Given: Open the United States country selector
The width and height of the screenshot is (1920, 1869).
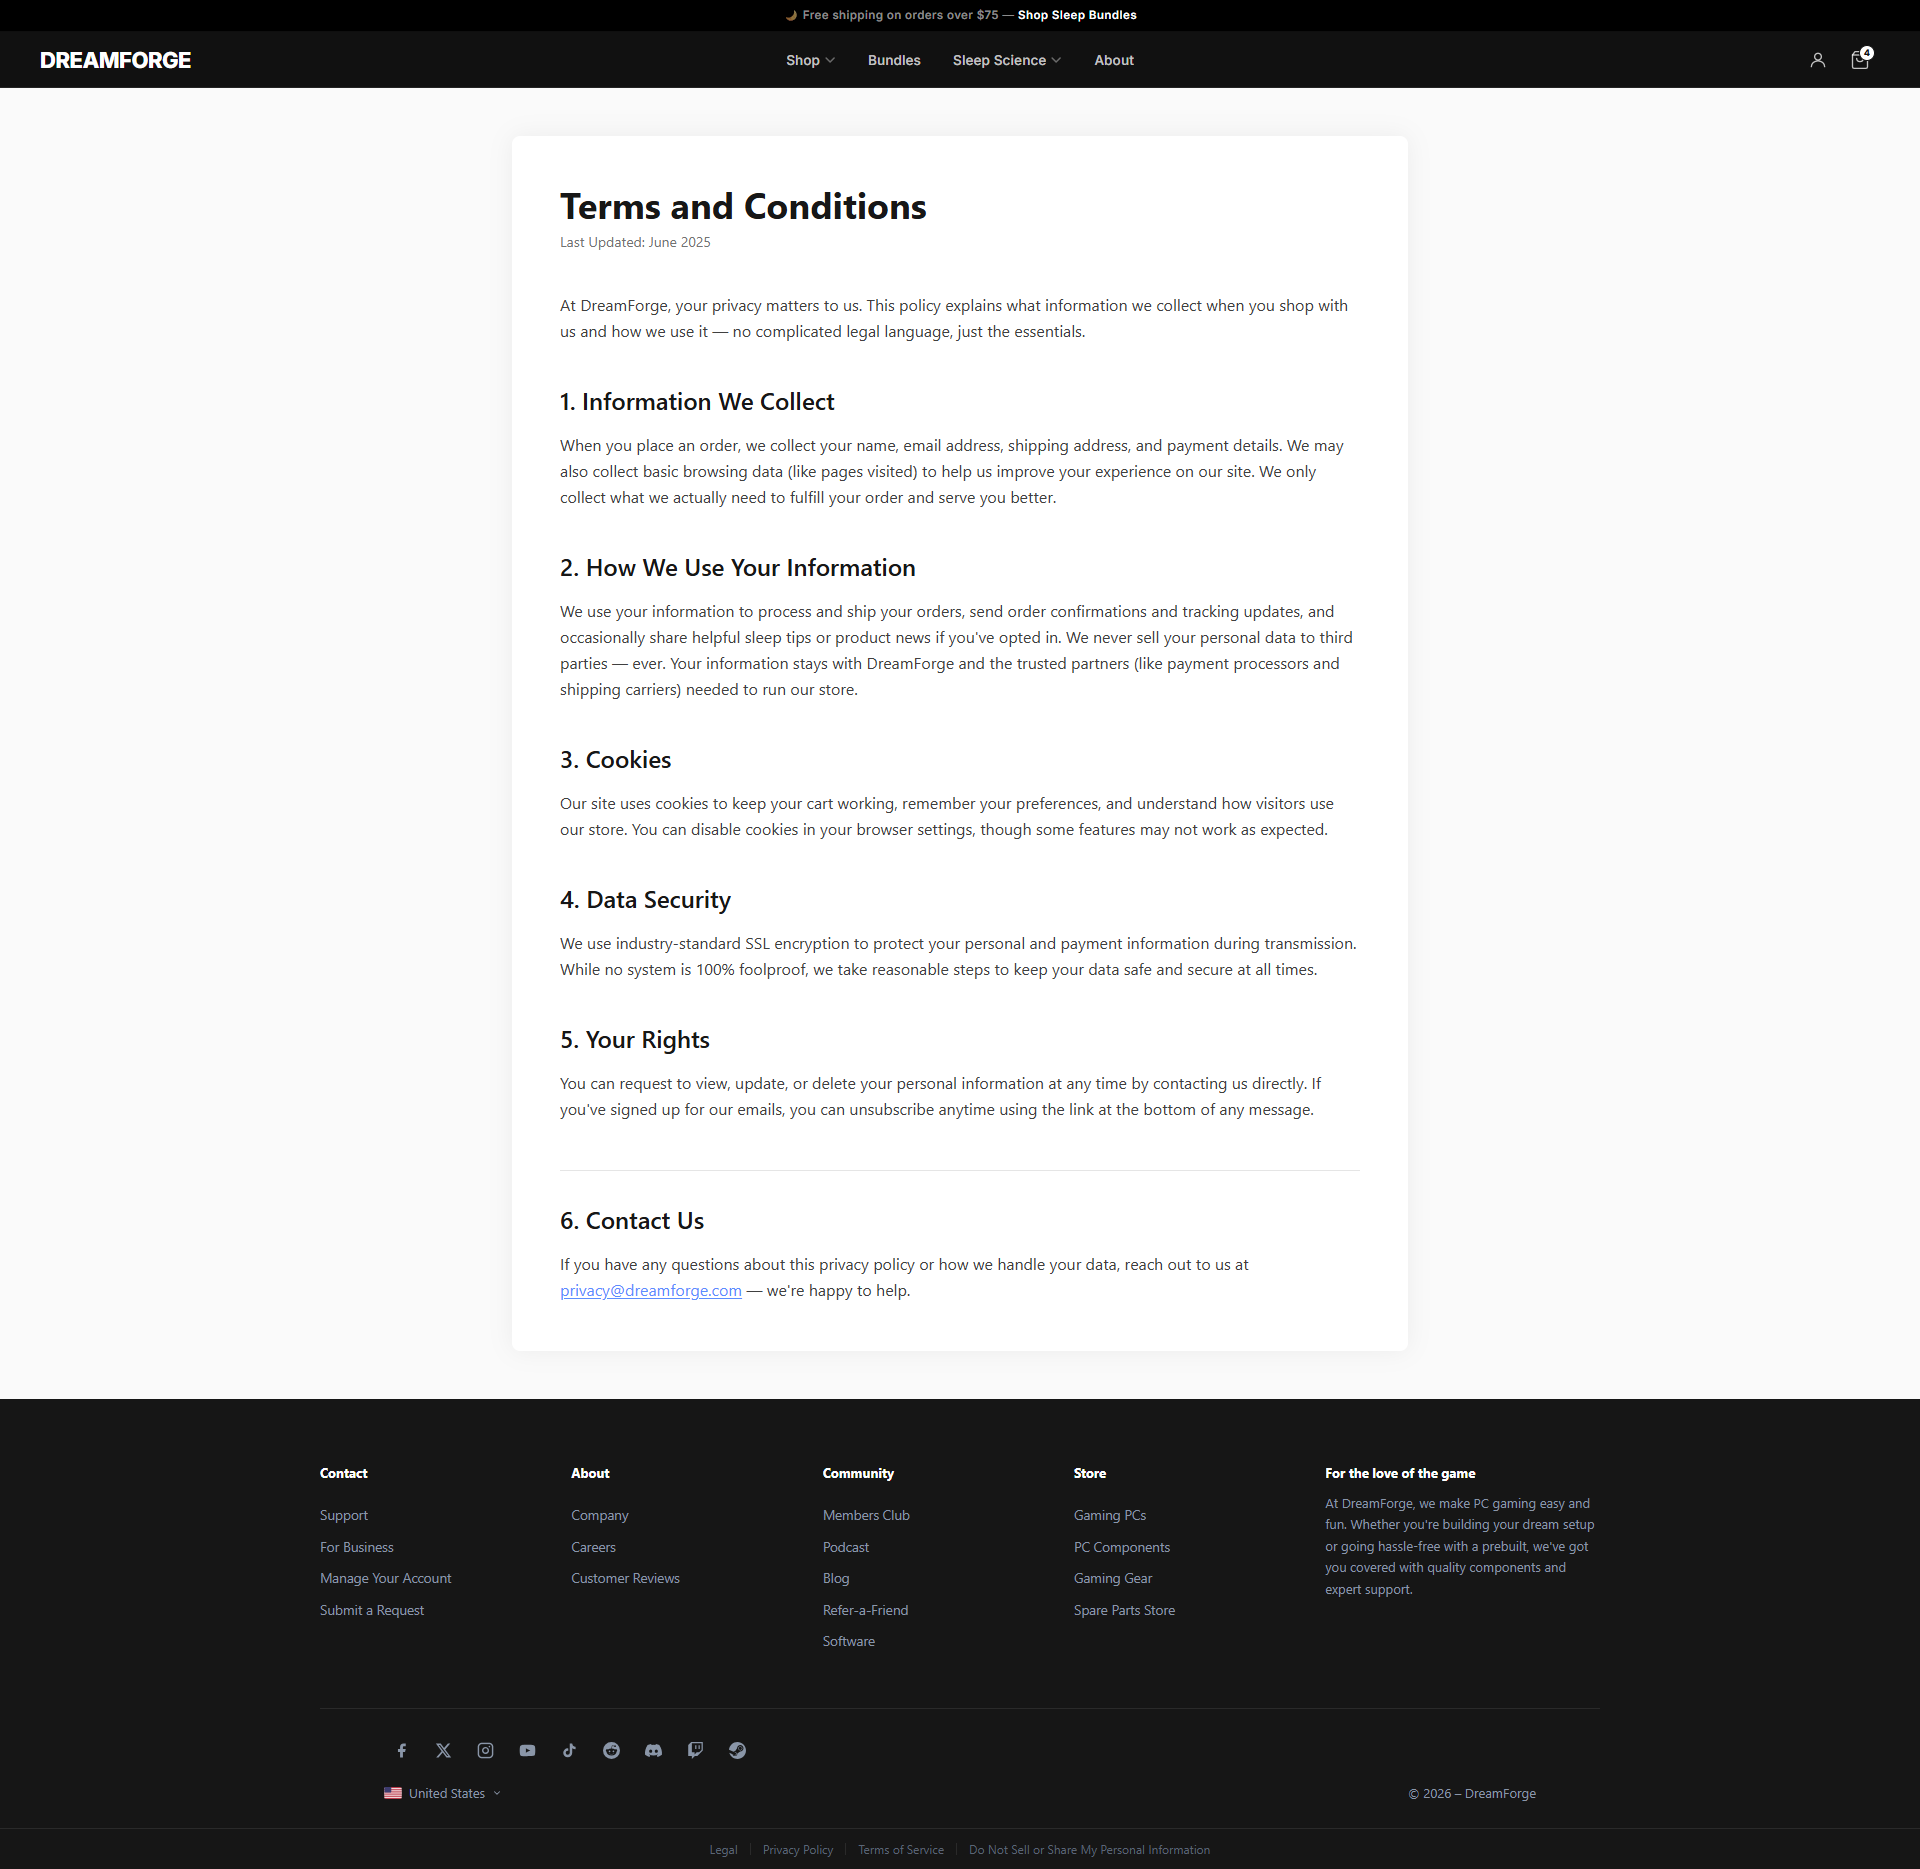Looking at the screenshot, I should coord(442,1793).
